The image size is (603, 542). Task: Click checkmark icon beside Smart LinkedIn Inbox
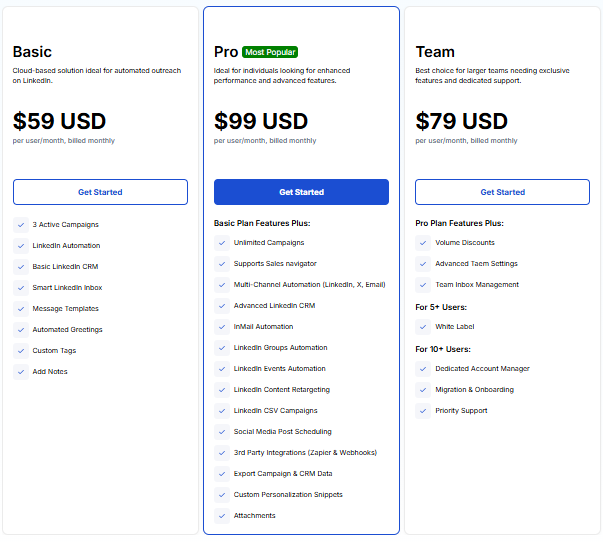click(21, 288)
